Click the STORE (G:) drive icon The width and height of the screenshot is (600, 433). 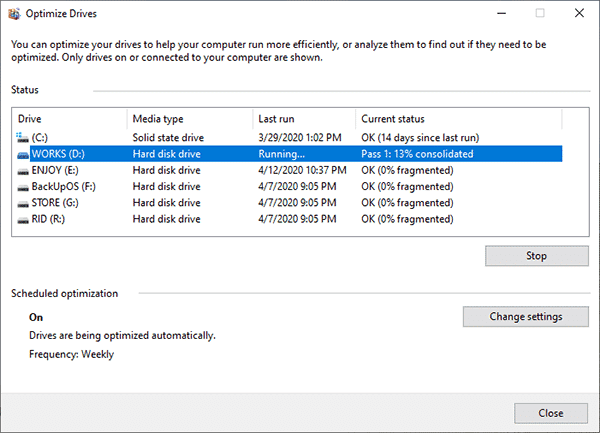point(23,203)
